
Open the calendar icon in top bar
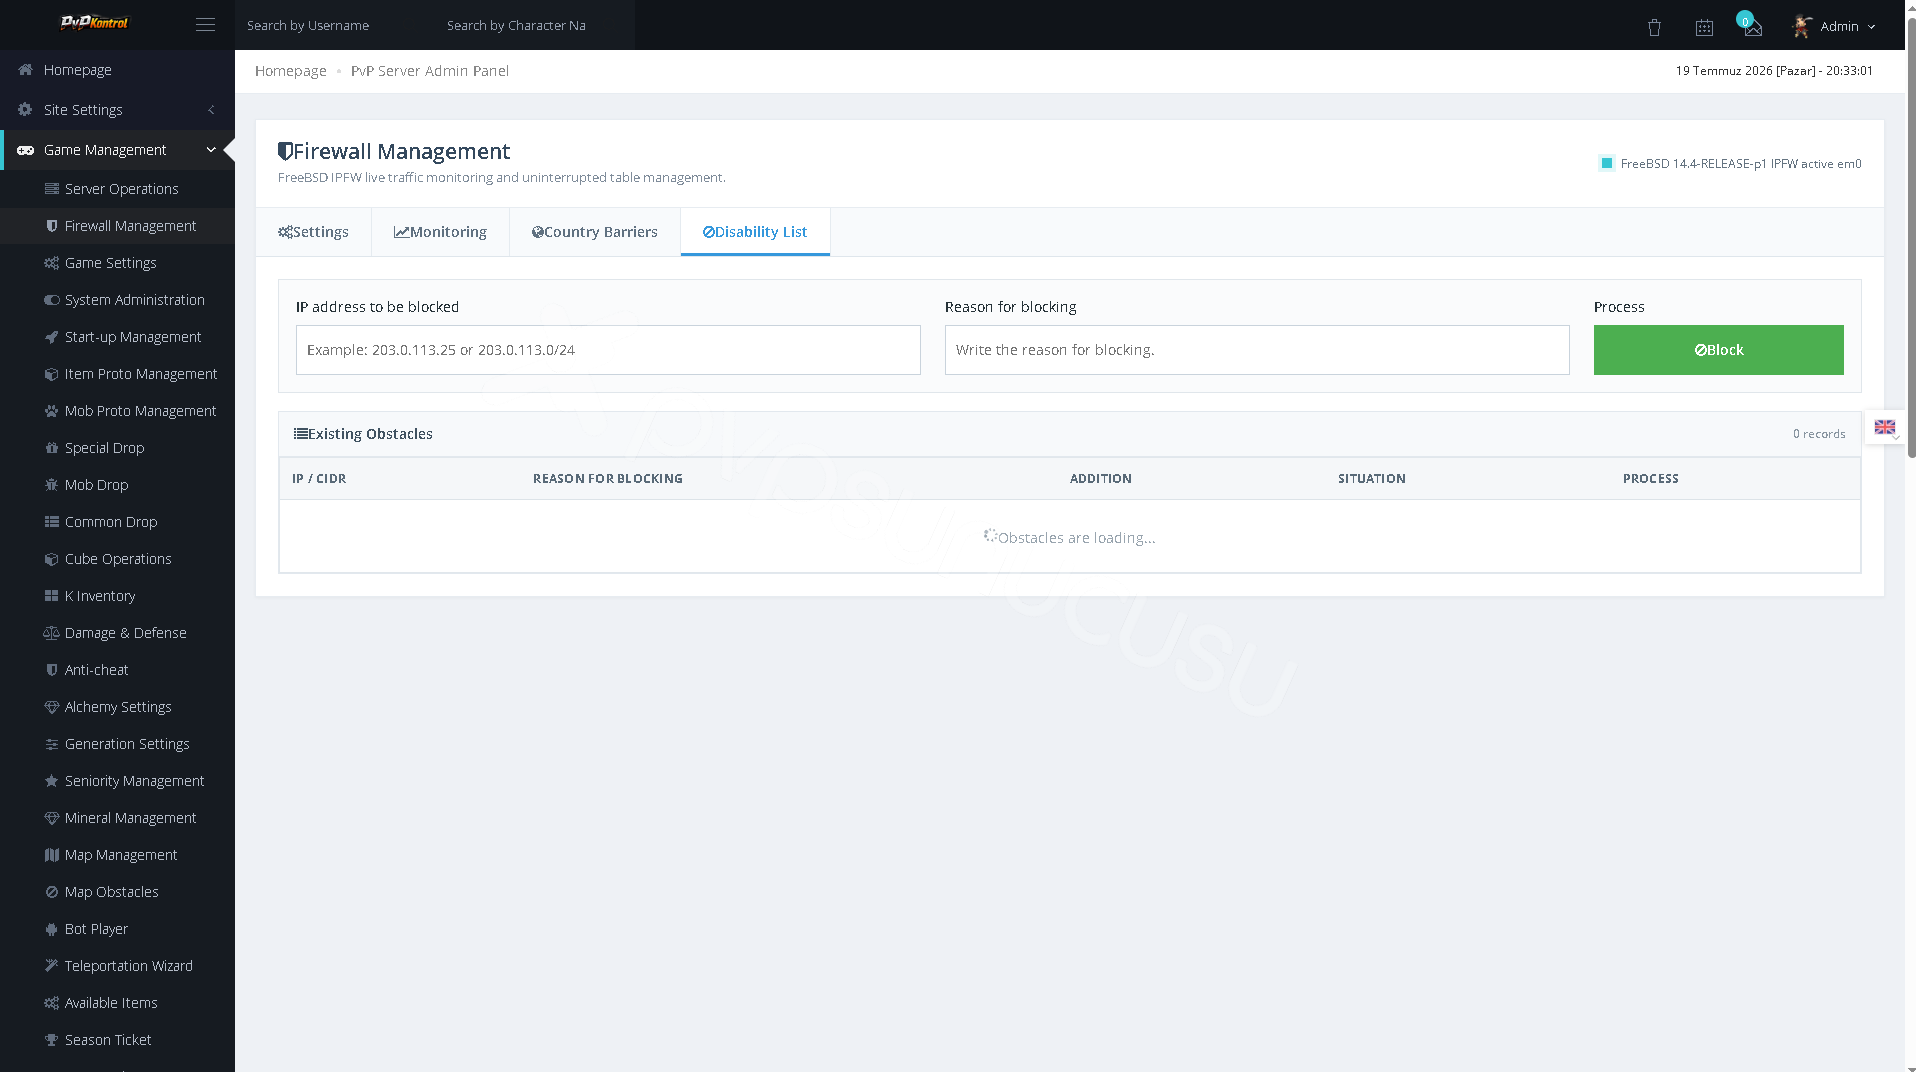point(1704,28)
